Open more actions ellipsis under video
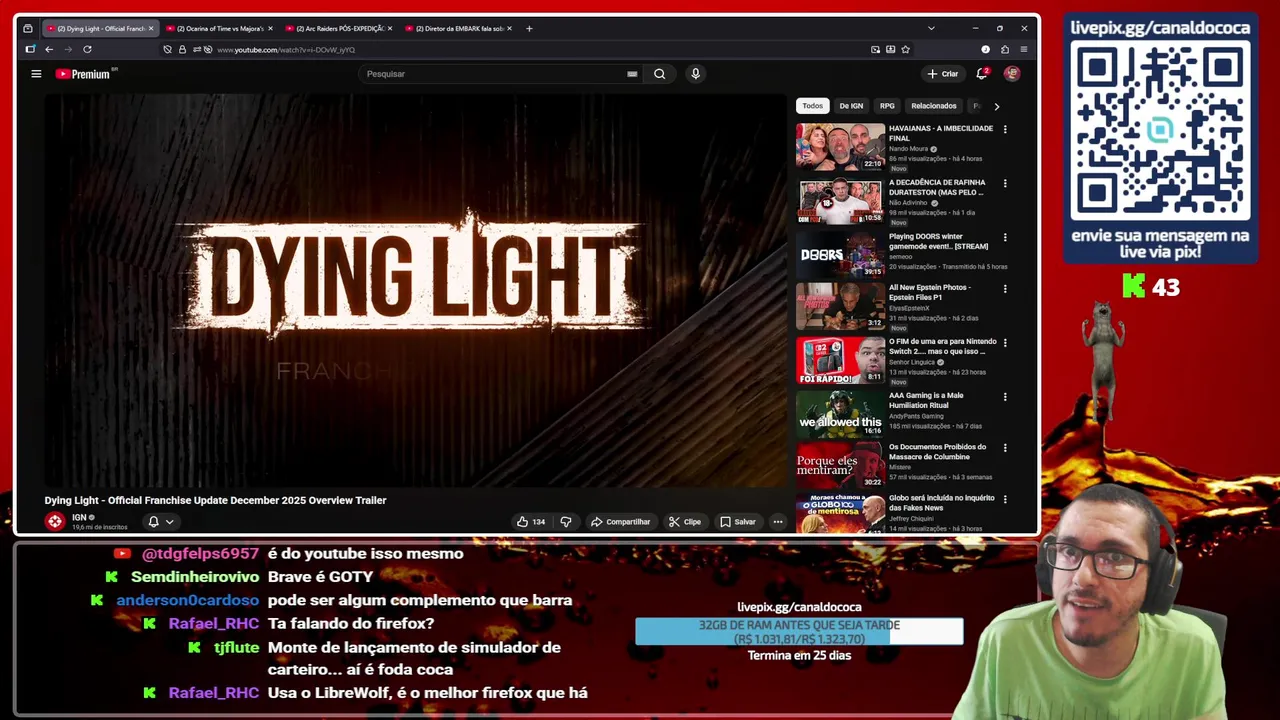 click(x=777, y=521)
